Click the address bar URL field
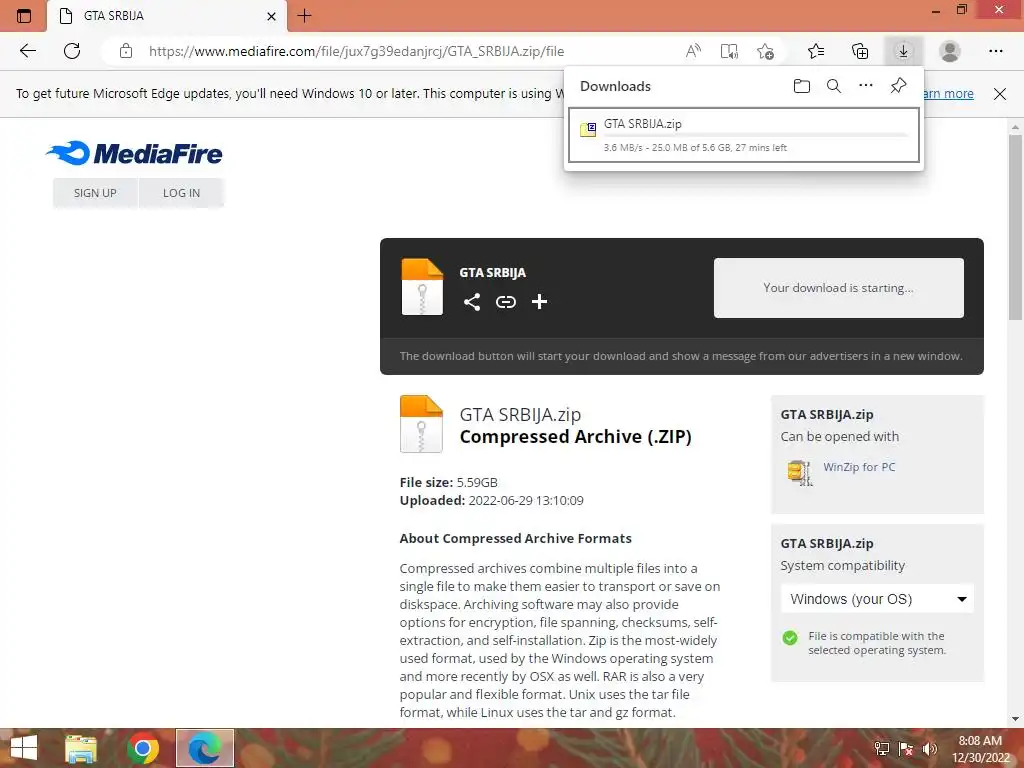The height and width of the screenshot is (768, 1024). pos(357,51)
